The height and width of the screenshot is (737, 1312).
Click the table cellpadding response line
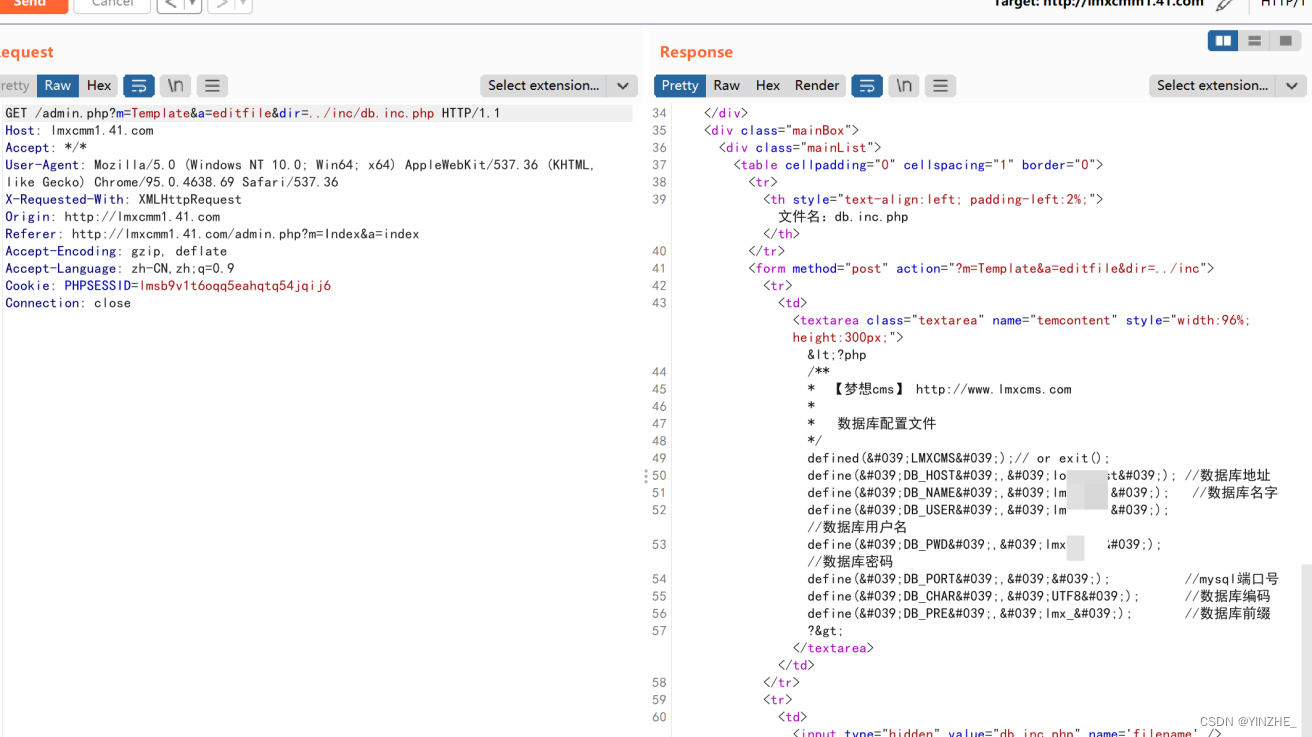pyautogui.click(x=918, y=165)
